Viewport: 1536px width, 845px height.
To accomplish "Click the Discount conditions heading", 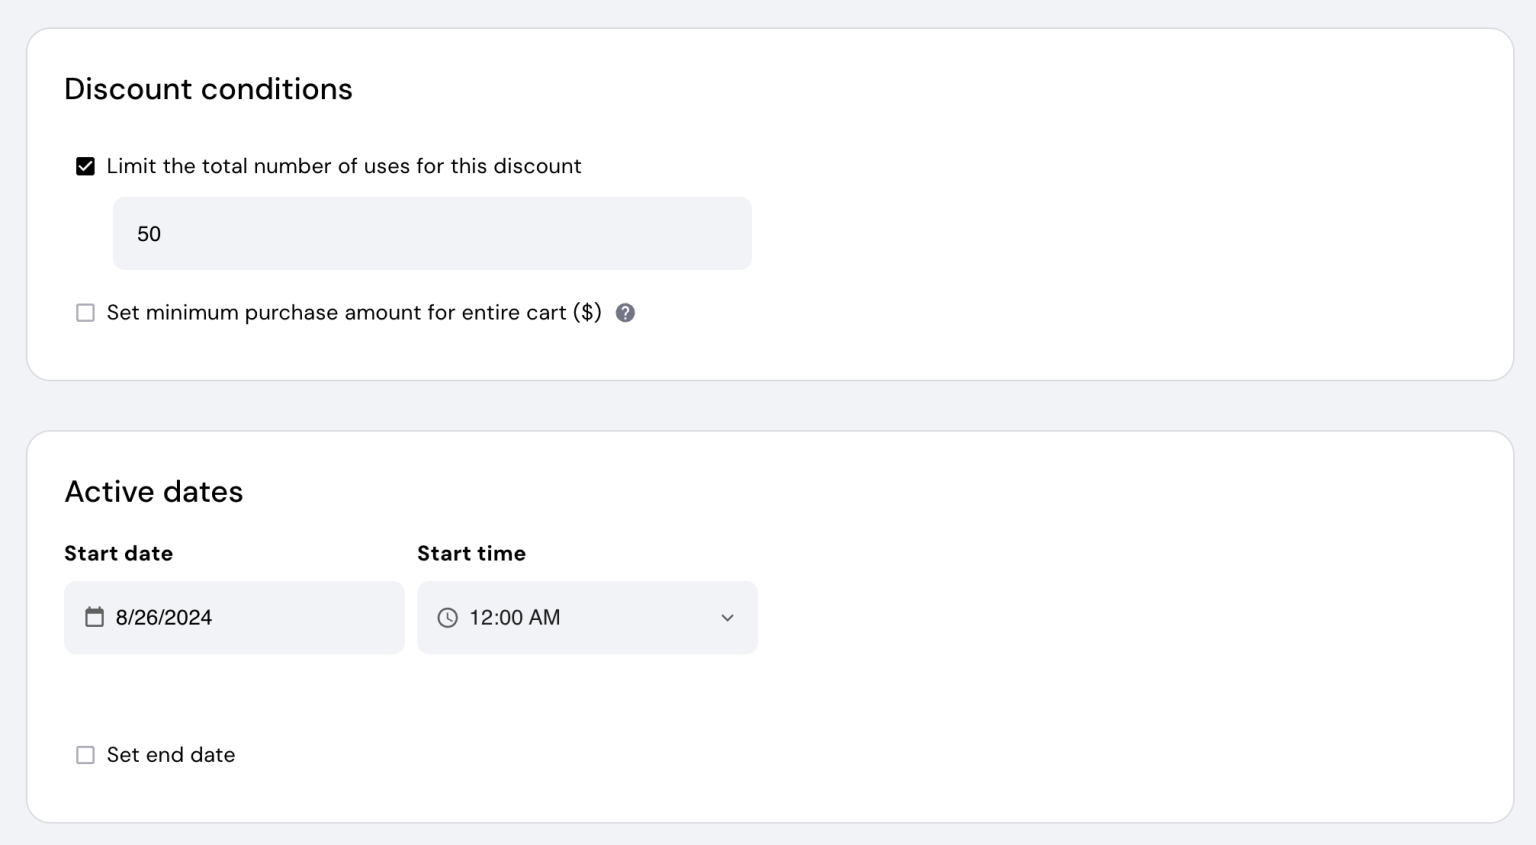I will (208, 89).
